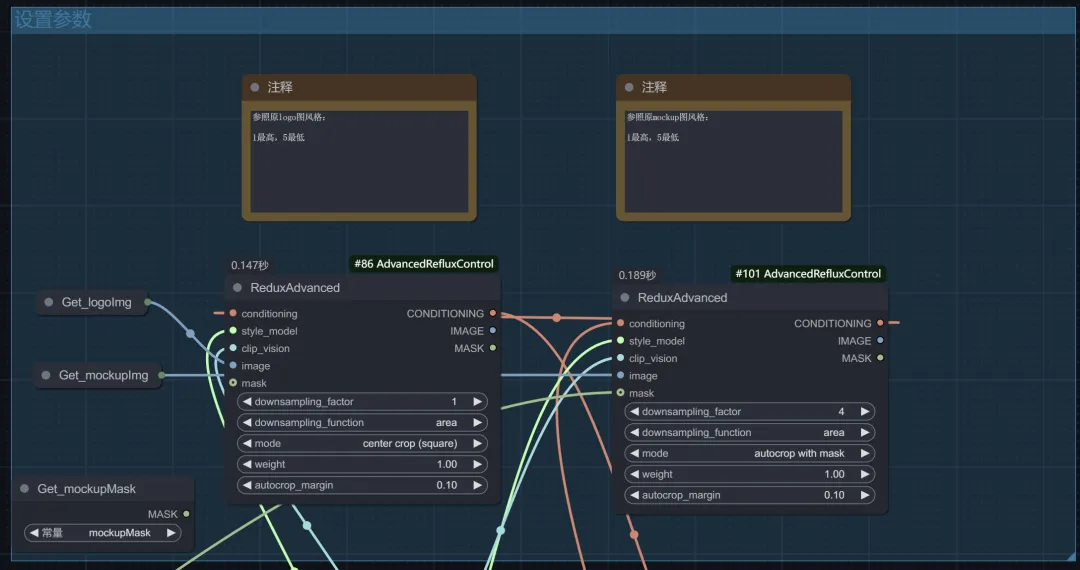Increase weight in node #86 with right arrow

pyautogui.click(x=477, y=464)
